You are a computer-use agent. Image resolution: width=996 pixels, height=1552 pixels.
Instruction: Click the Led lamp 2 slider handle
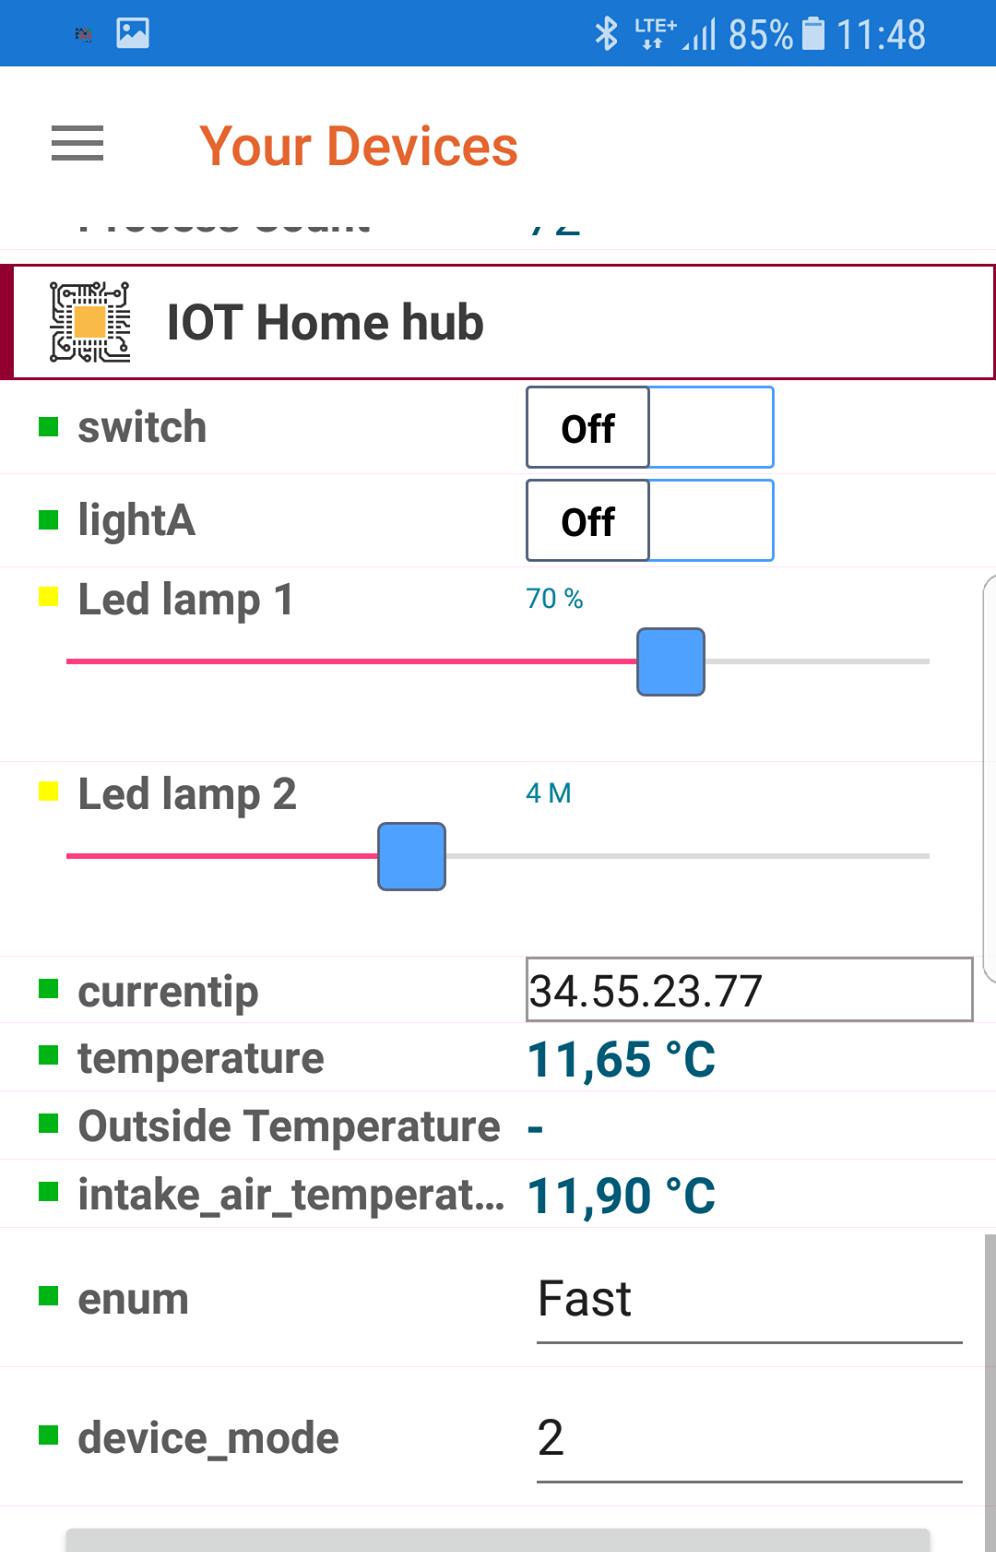tap(411, 857)
